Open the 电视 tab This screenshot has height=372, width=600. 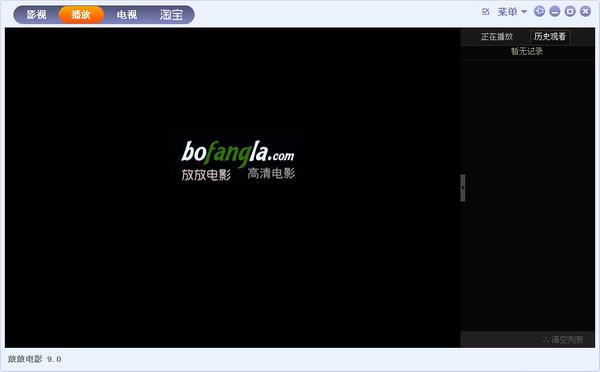[x=127, y=15]
